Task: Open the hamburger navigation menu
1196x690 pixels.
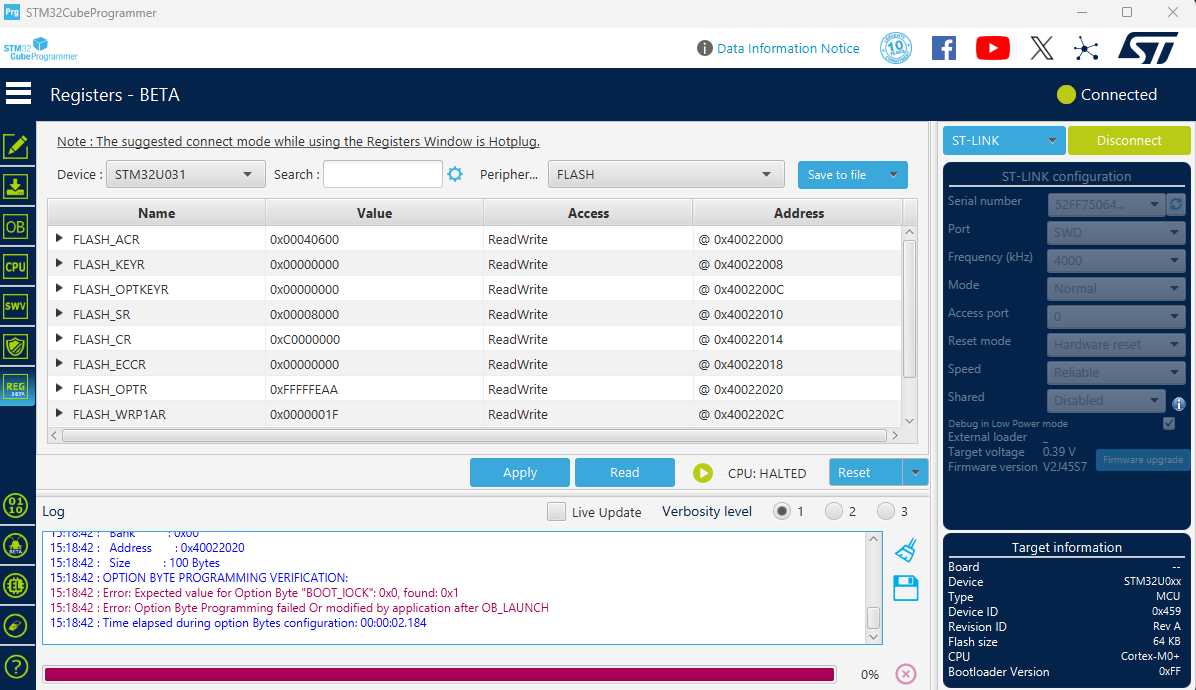Action: coord(18,92)
